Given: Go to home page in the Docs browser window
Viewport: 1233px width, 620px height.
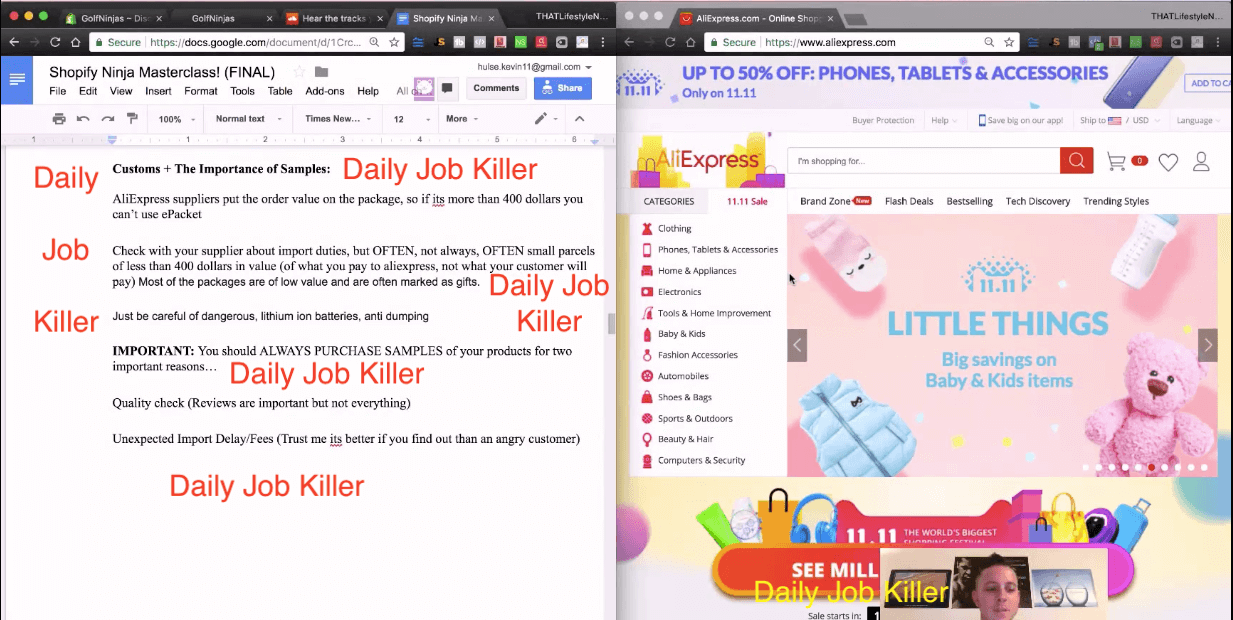Looking at the screenshot, I should click(x=76, y=42).
